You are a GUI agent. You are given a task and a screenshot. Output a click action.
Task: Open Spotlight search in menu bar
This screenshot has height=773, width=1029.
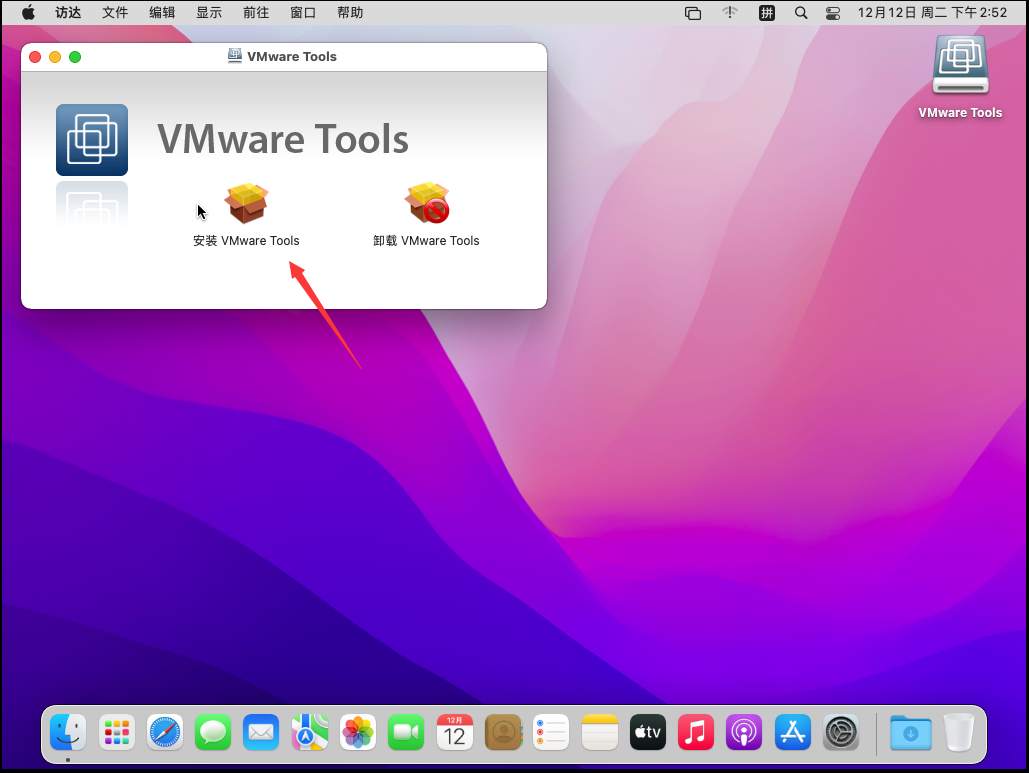[x=801, y=12]
